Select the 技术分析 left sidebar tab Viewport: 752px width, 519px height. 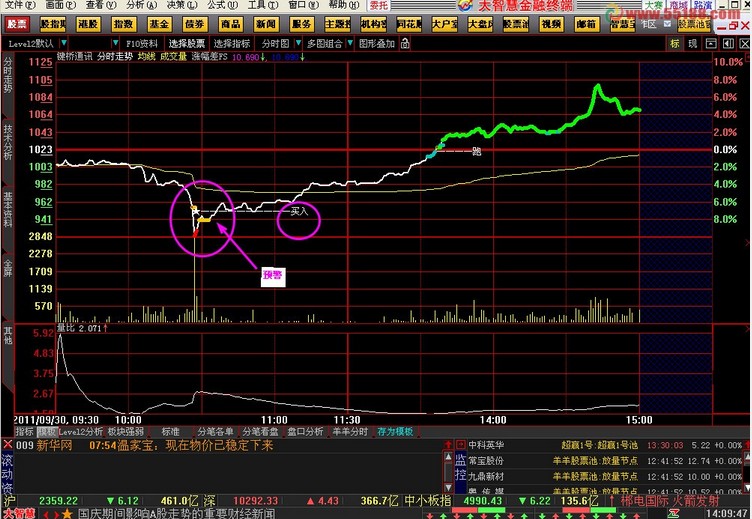click(7, 141)
